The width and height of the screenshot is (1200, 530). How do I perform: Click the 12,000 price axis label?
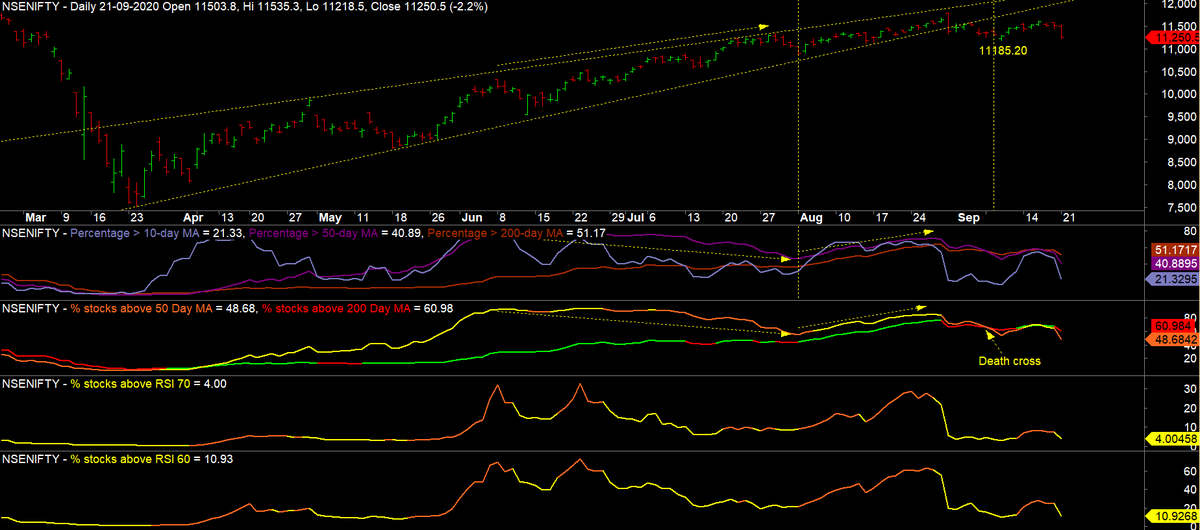[x=1179, y=5]
